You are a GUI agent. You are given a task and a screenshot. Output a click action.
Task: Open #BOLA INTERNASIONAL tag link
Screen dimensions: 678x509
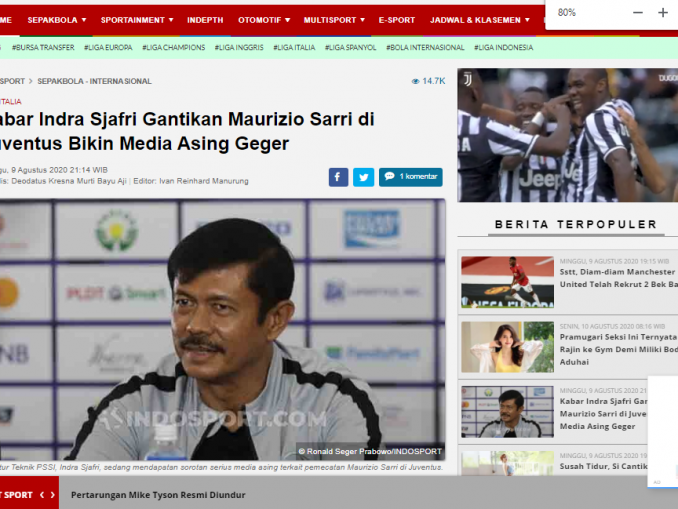point(425,48)
